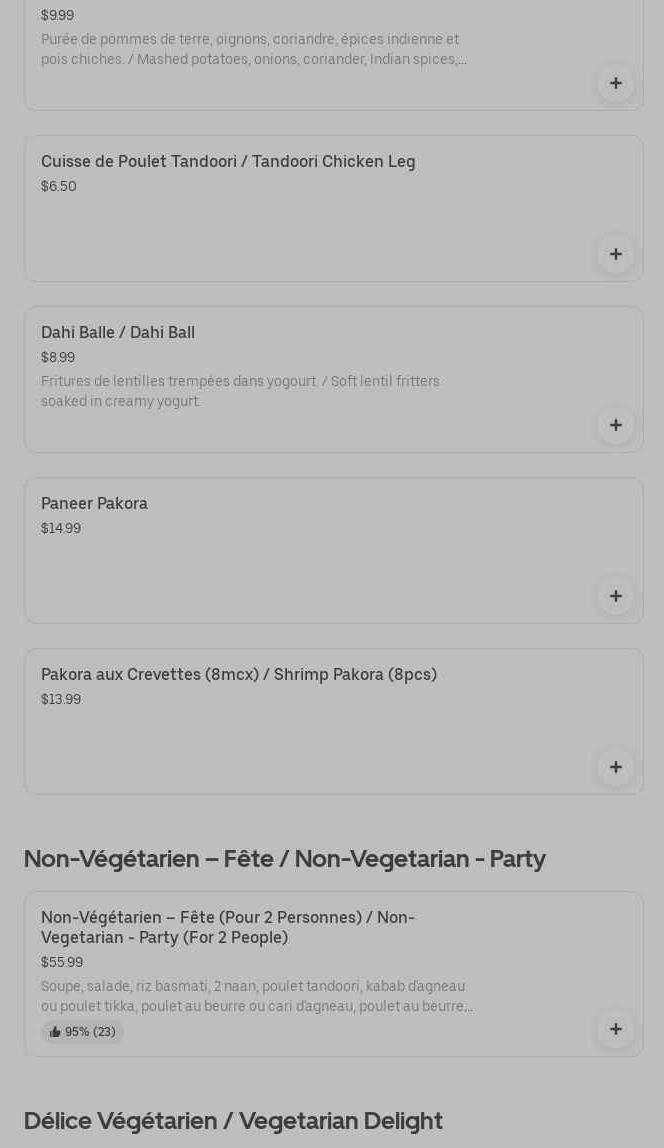Open Non-Végétarien Fête Pour 2 Personnes title
The height and width of the screenshot is (1148, 664).
coord(228,927)
